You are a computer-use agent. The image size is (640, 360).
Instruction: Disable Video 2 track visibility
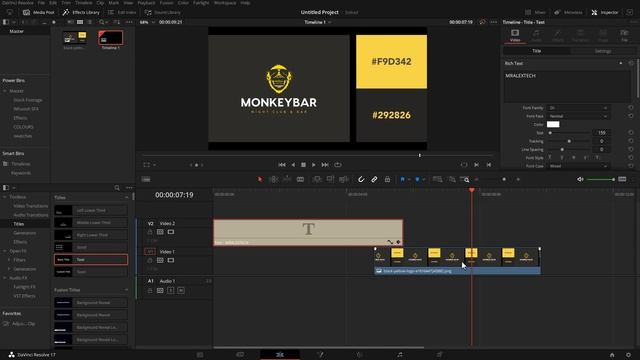[171, 232]
